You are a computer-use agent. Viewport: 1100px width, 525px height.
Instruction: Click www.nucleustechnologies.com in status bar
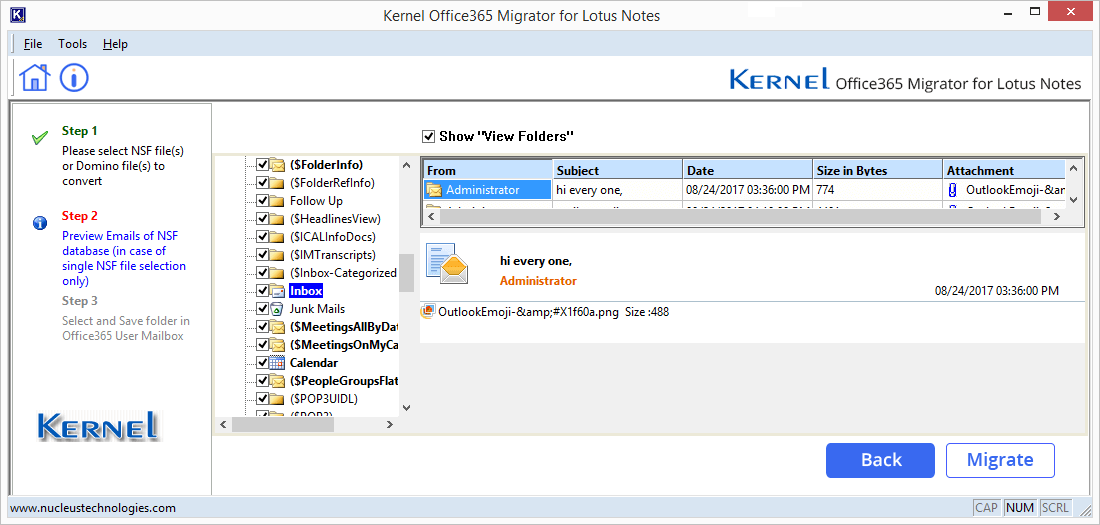93,507
